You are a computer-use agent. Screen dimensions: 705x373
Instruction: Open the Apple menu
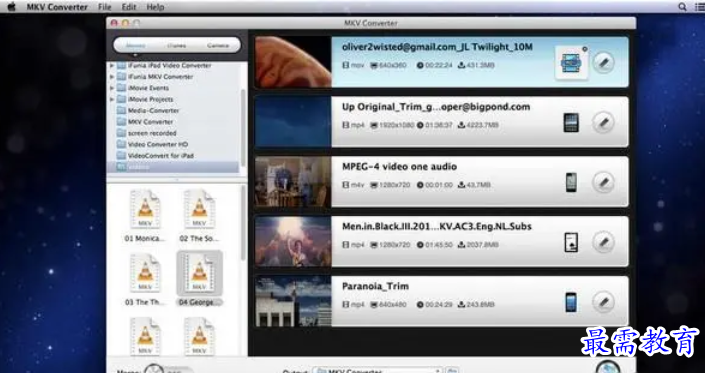11,7
